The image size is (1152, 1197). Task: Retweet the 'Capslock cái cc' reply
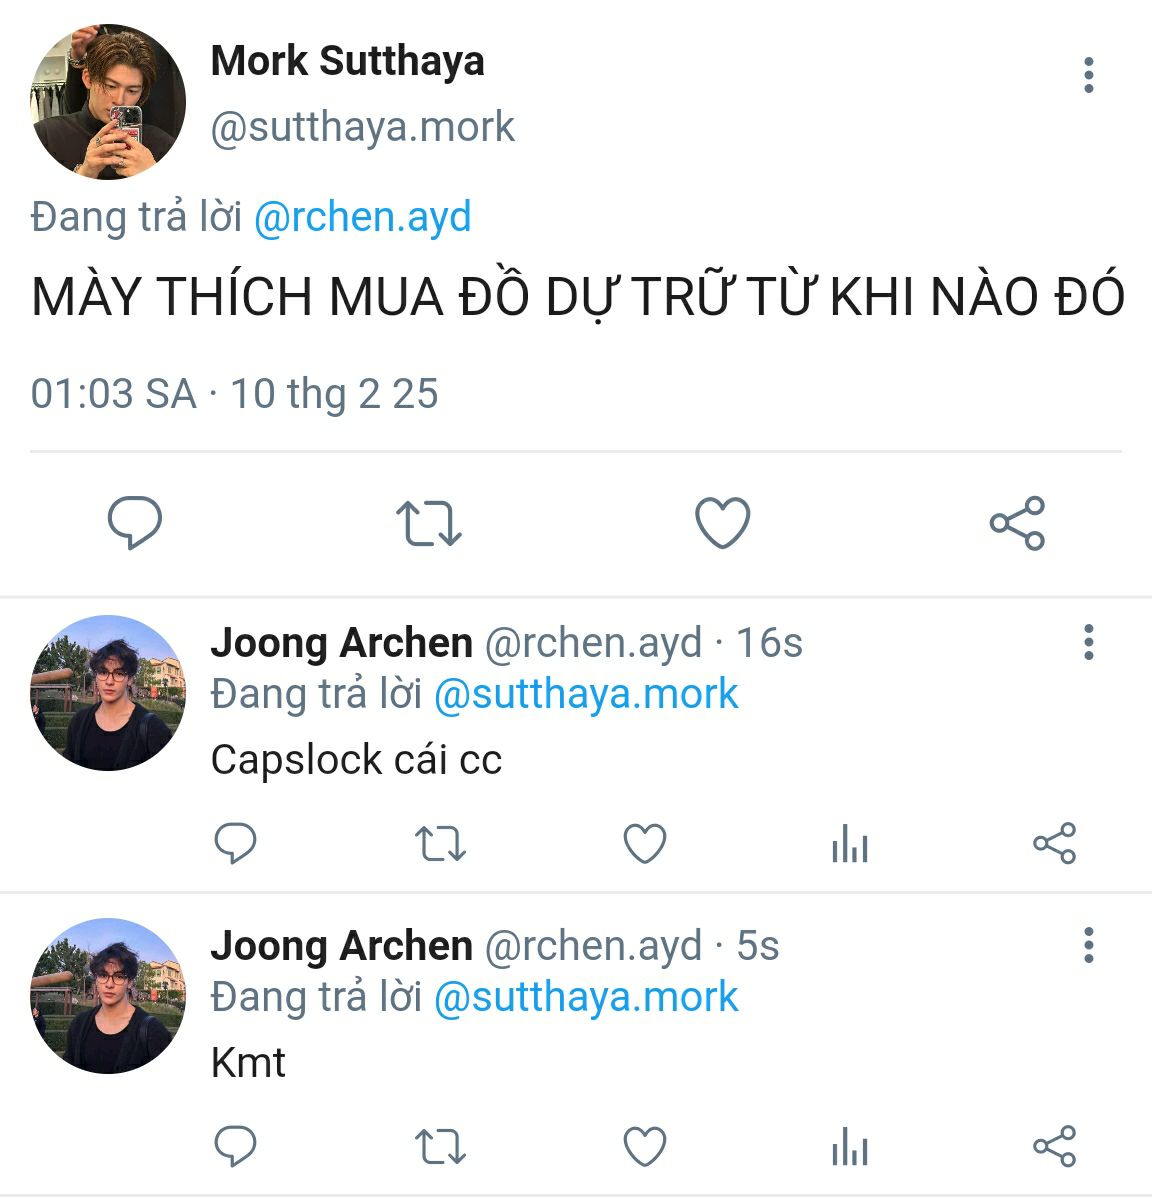click(x=440, y=844)
